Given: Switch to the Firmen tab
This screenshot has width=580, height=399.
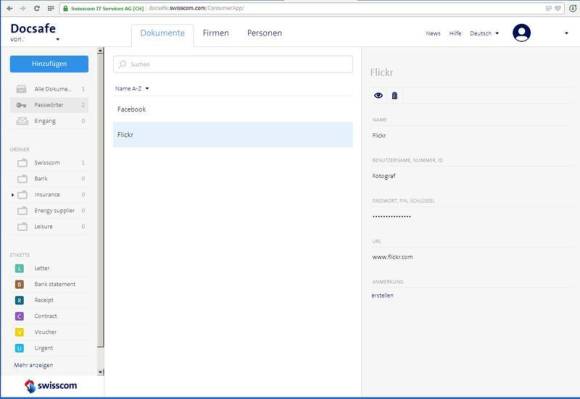Looking at the screenshot, I should 216,33.
